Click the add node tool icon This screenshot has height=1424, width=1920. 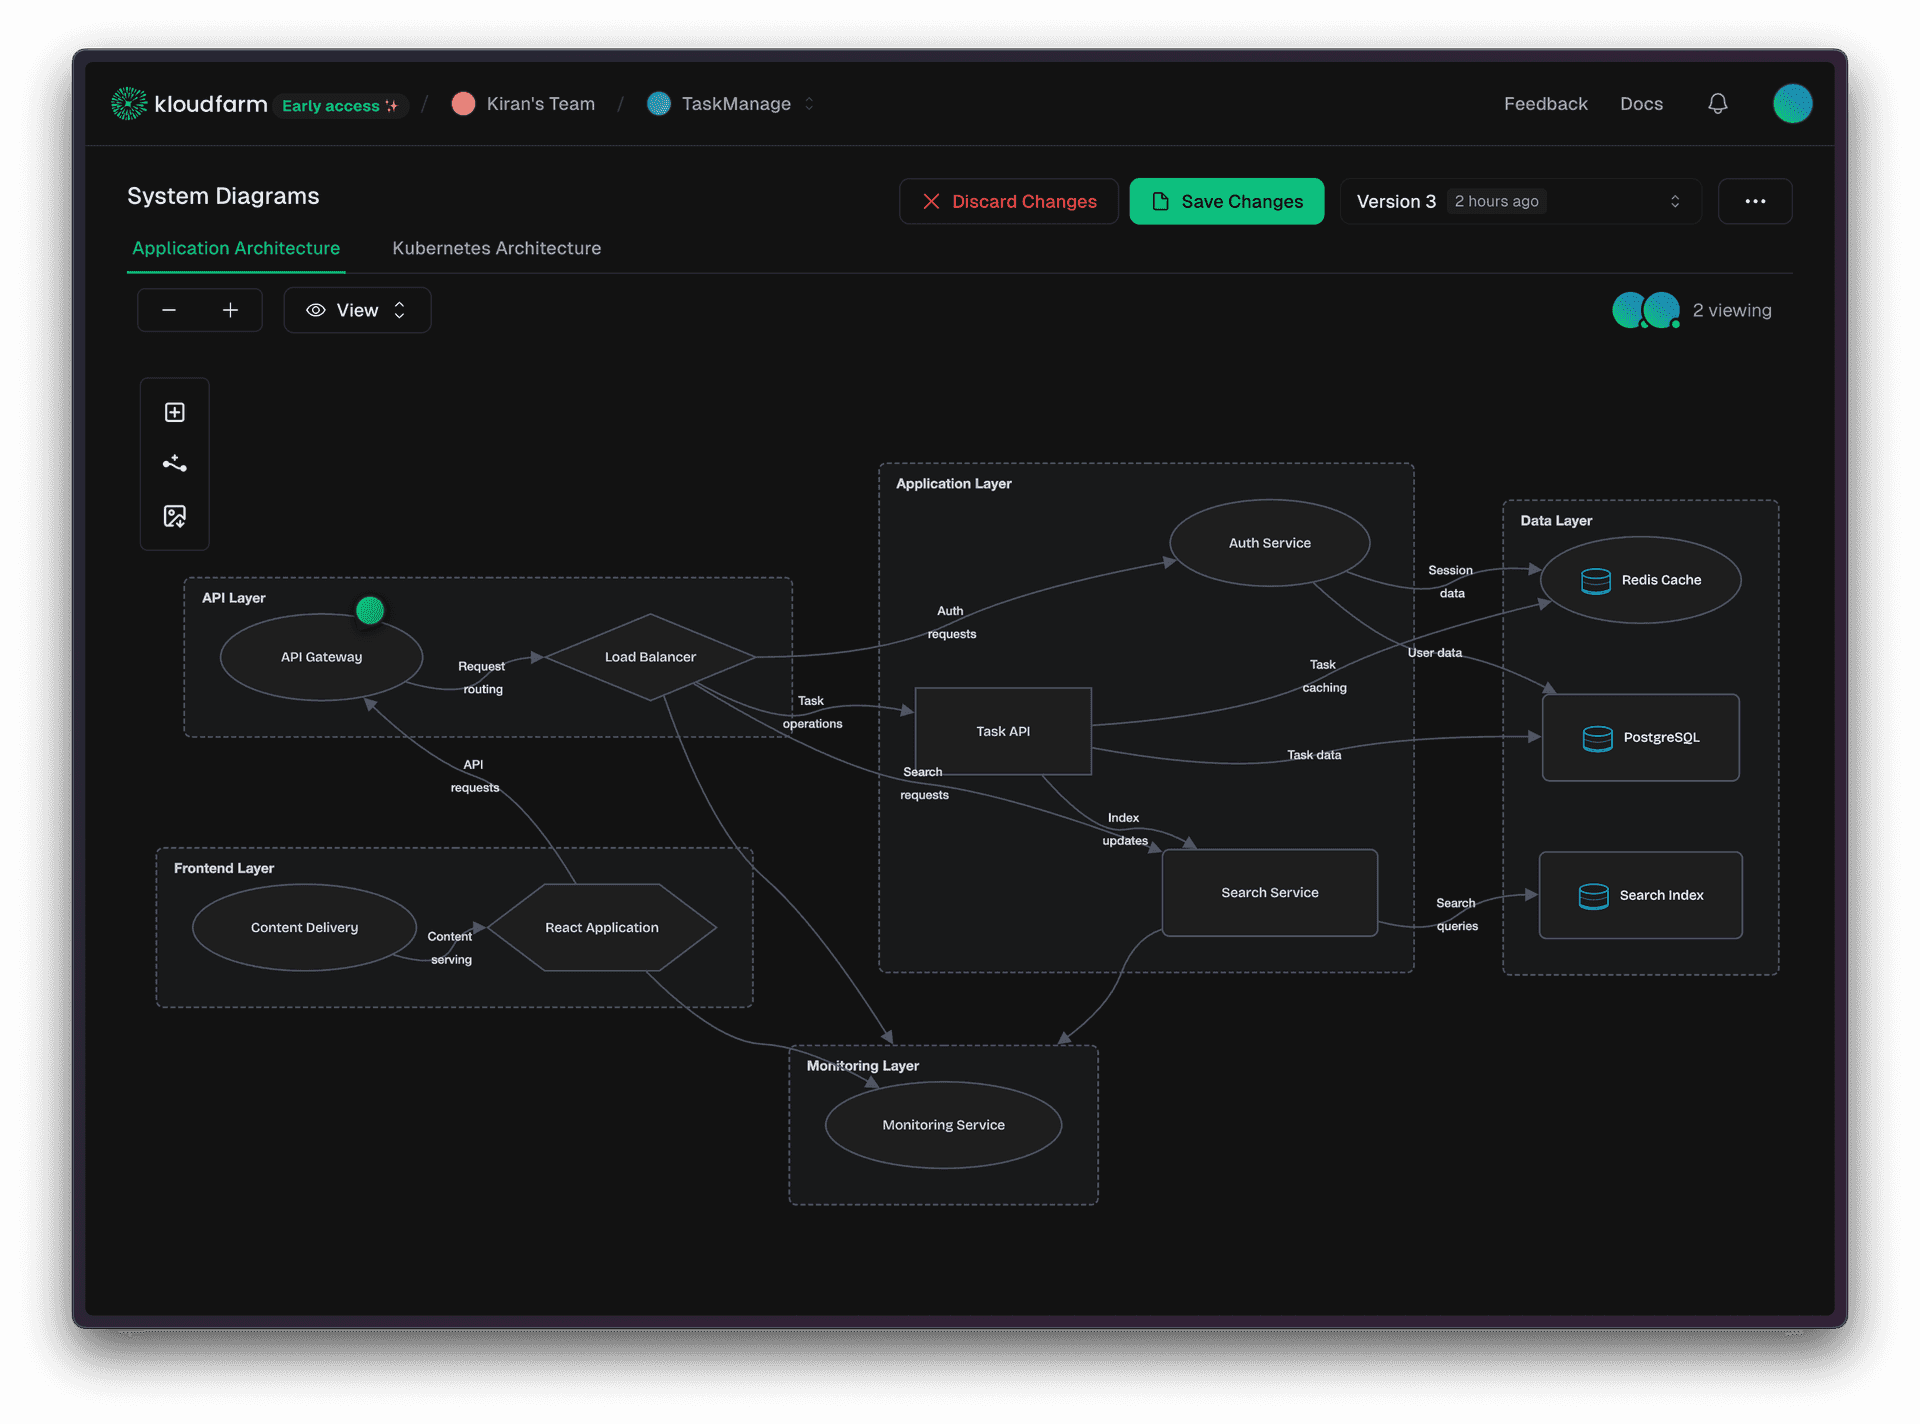tap(175, 412)
